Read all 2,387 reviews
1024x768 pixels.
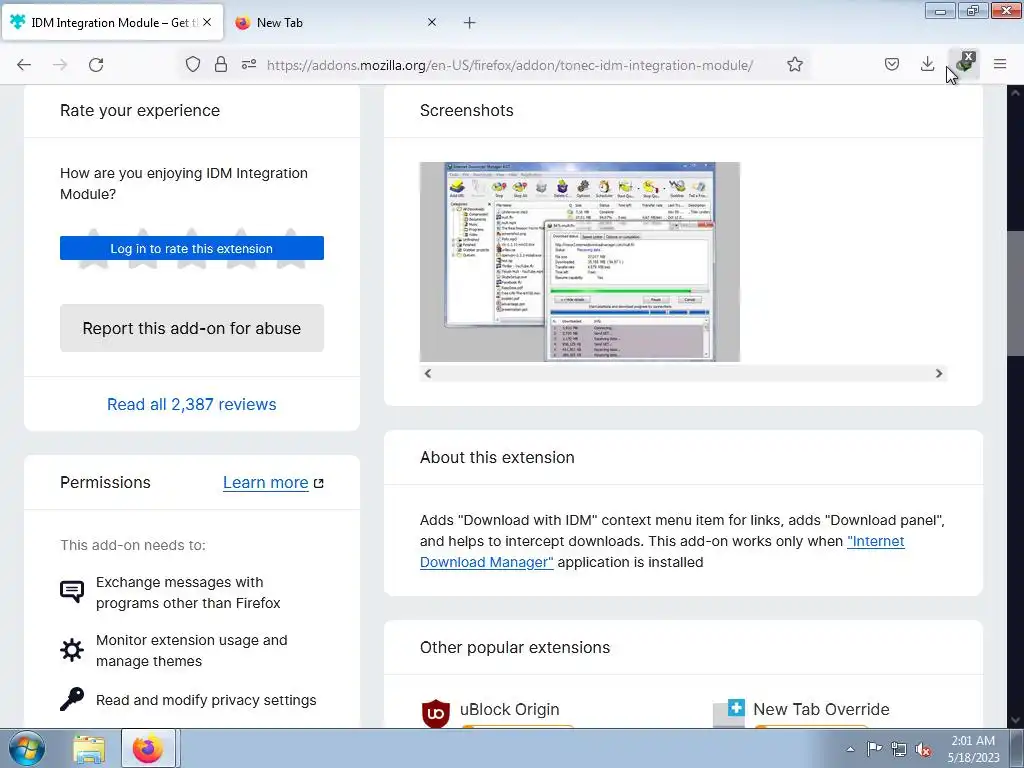(x=192, y=404)
